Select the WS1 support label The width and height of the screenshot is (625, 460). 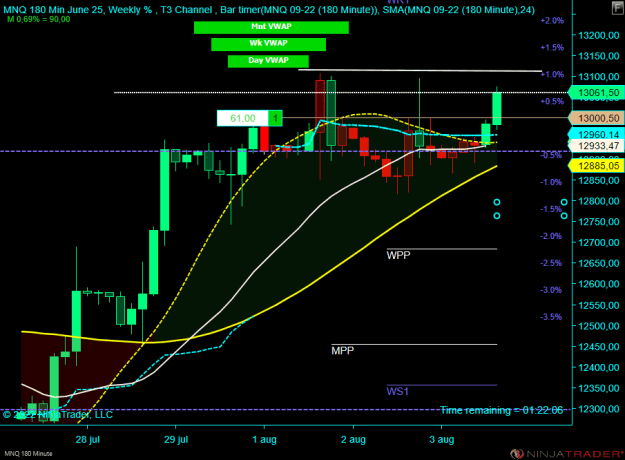(x=397, y=391)
